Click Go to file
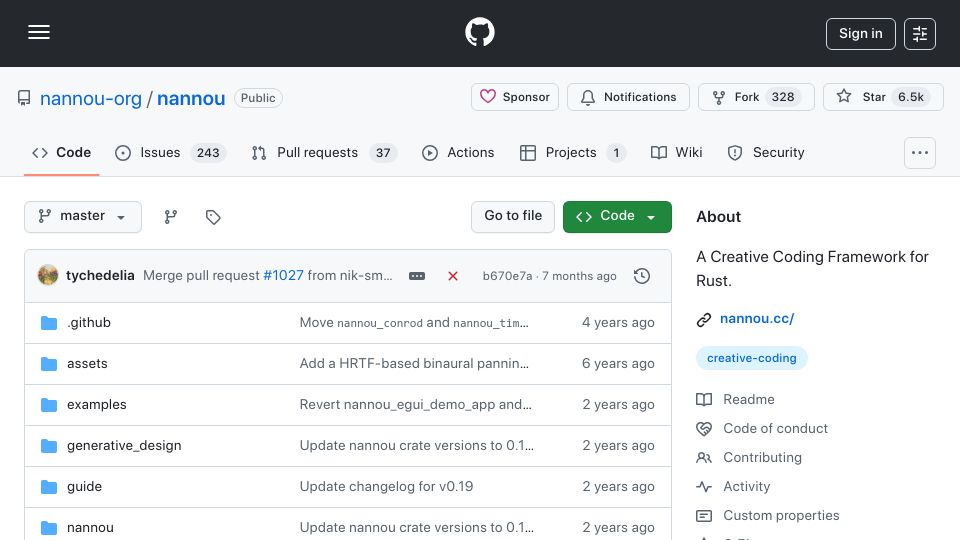 click(512, 217)
